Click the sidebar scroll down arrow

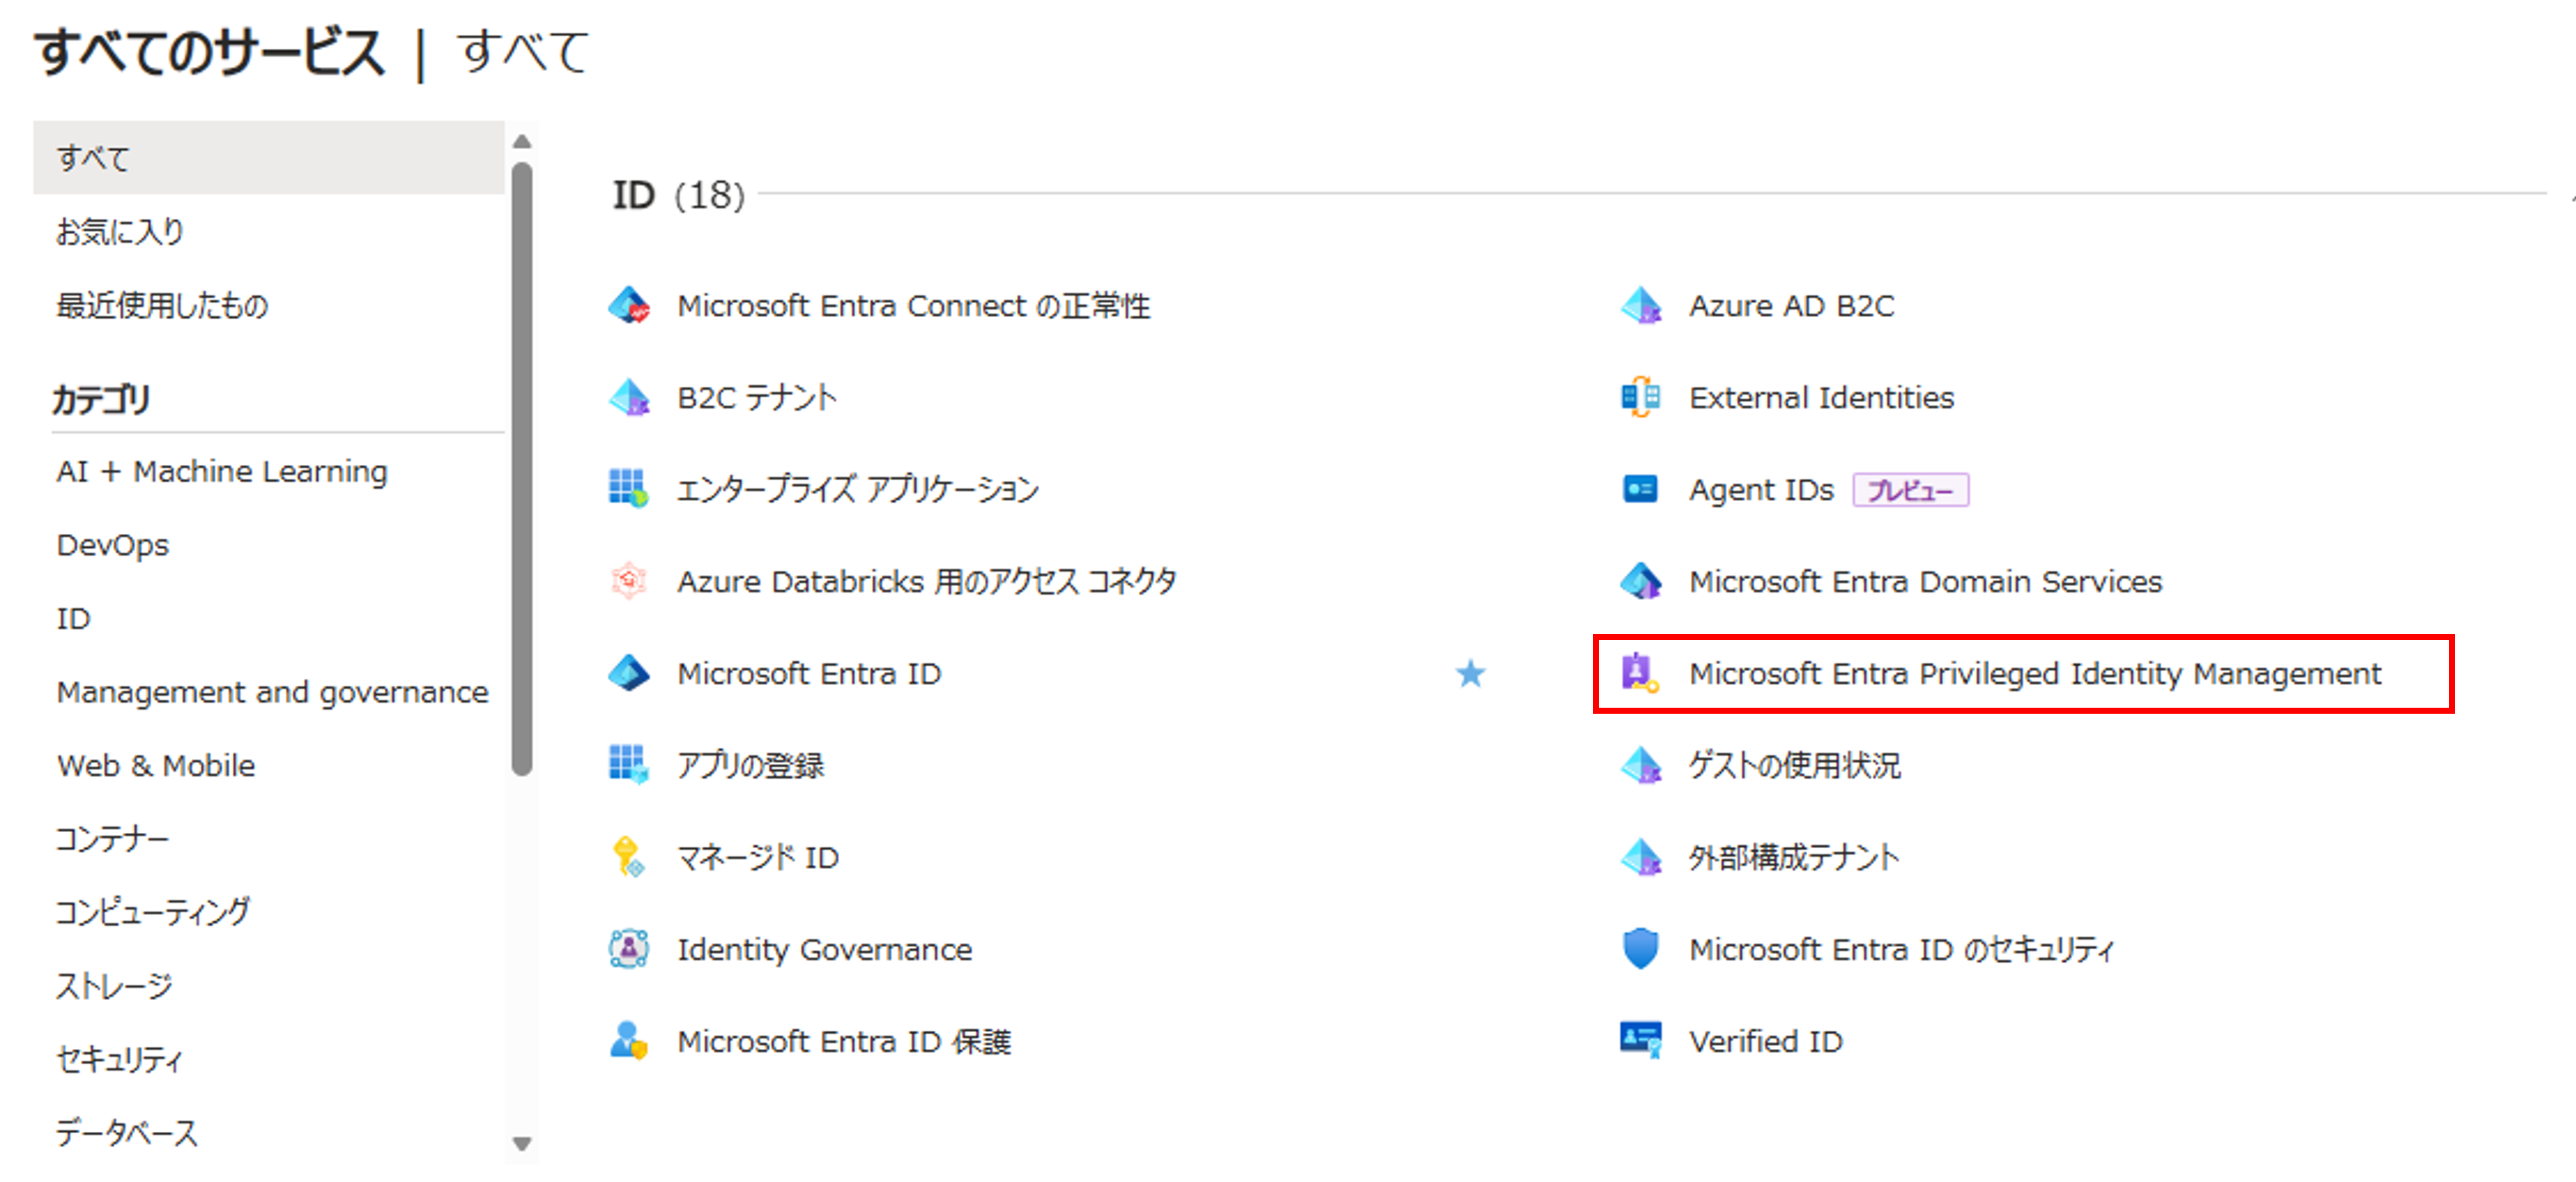[x=521, y=1143]
